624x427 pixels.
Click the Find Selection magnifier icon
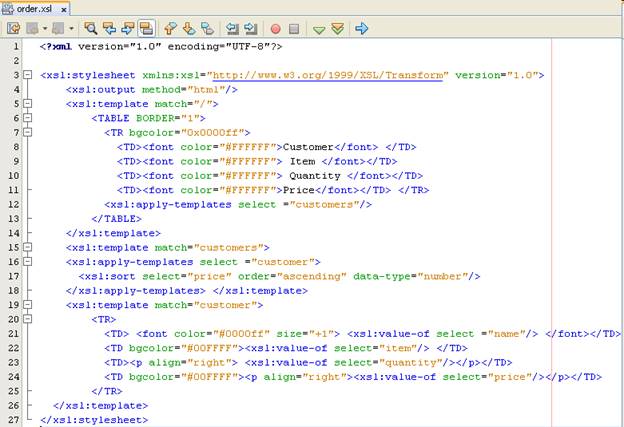90,28
